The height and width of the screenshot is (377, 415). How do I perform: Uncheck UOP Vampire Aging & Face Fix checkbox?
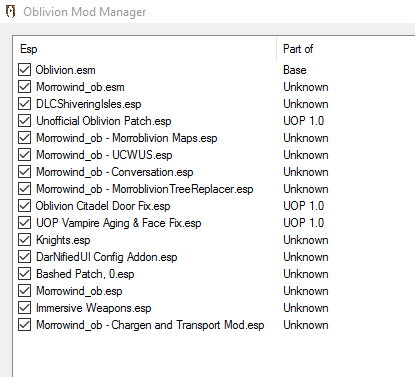tap(24, 223)
